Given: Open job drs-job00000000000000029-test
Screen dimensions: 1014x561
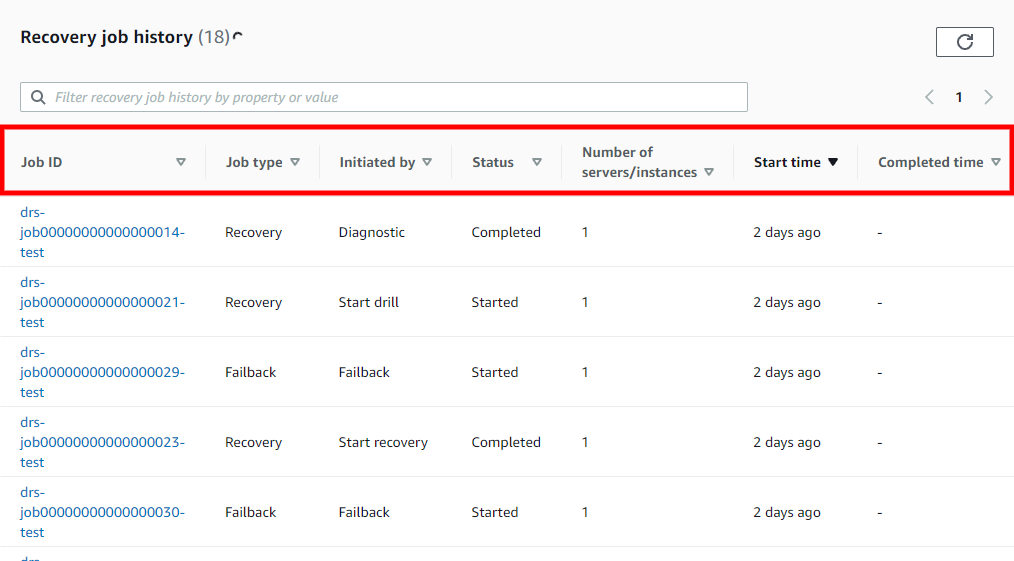Looking at the screenshot, I should (x=102, y=372).
